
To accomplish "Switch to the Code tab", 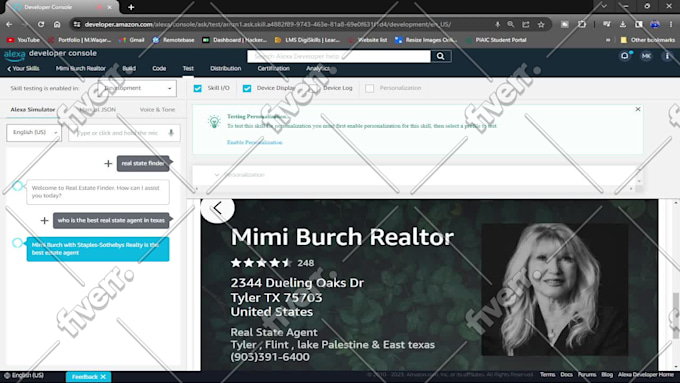I will pyautogui.click(x=159, y=69).
